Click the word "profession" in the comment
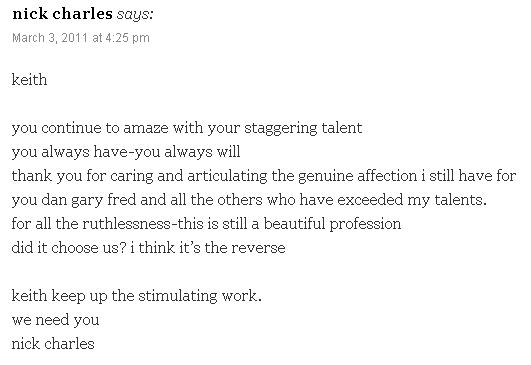The image size is (531, 365). (x=365, y=225)
